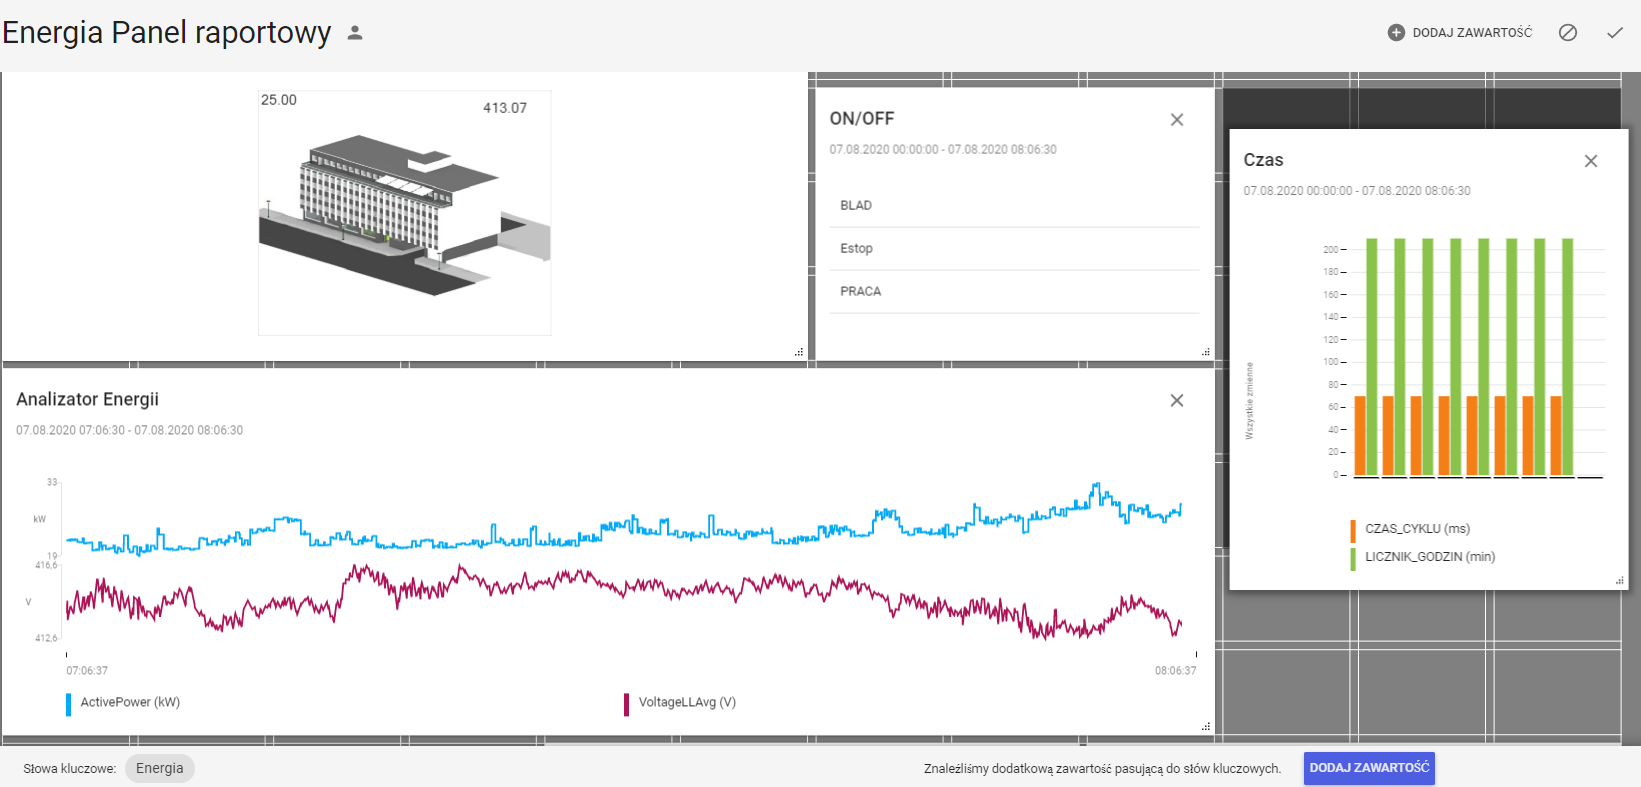Image resolution: width=1641 pixels, height=787 pixels.
Task: Click the 3D building model image
Action: pyautogui.click(x=404, y=215)
